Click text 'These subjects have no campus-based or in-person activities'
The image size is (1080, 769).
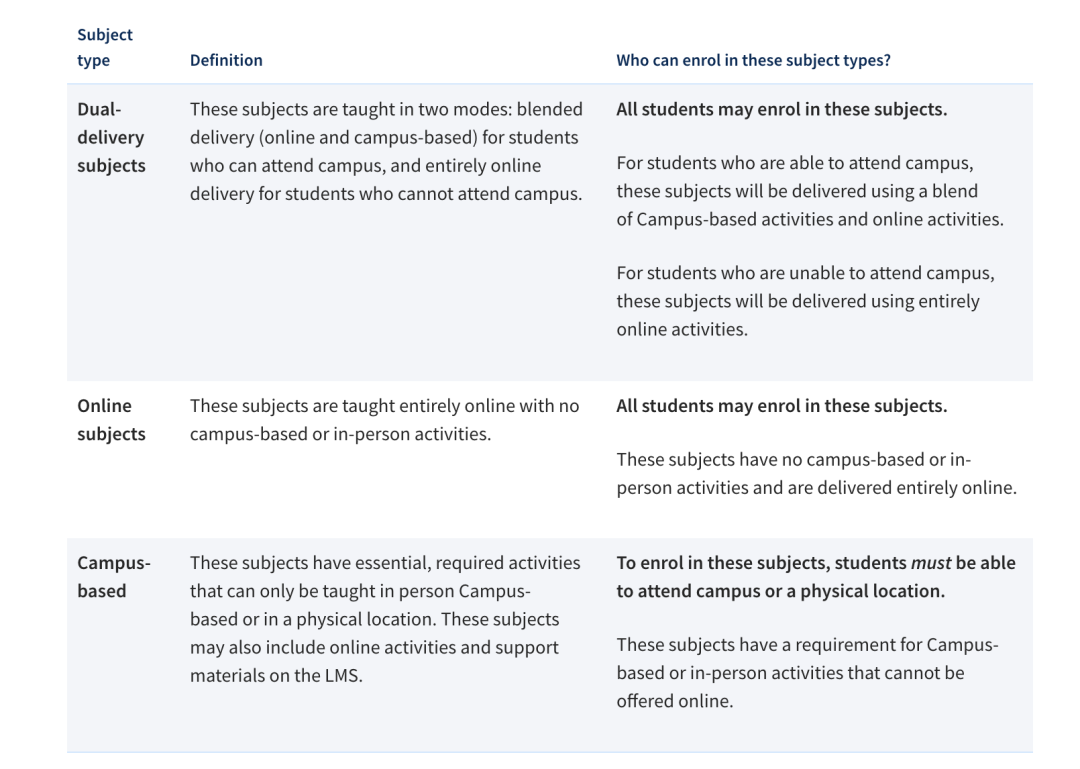(x=816, y=473)
